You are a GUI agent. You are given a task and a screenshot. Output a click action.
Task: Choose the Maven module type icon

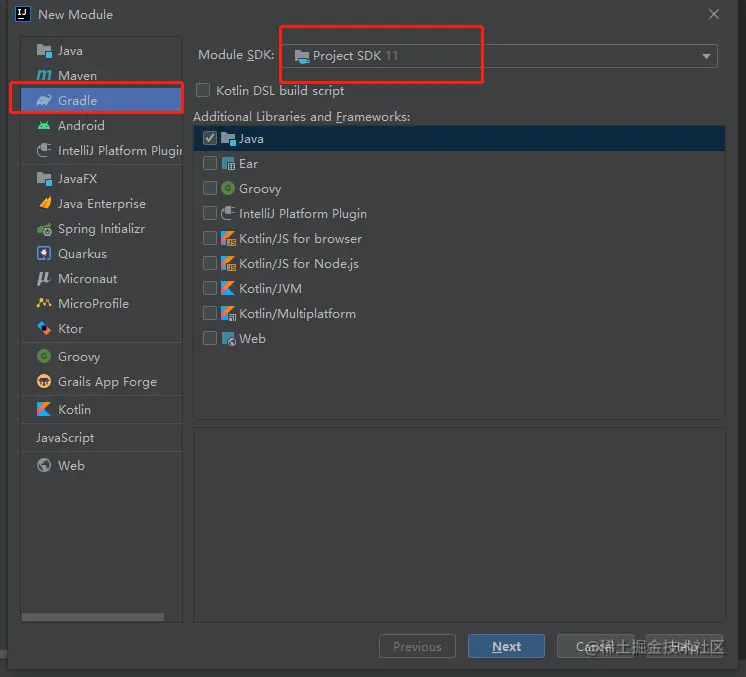(44, 75)
